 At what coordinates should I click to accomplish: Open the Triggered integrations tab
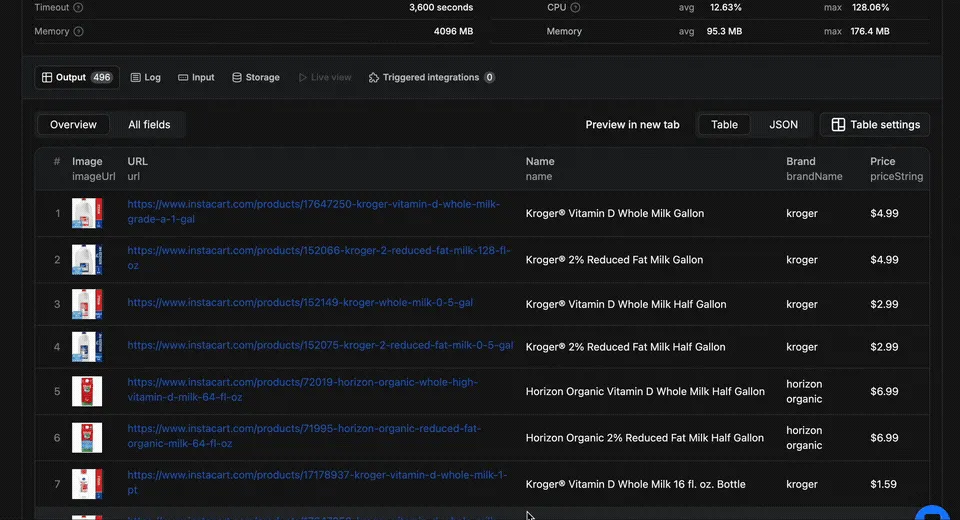(x=431, y=77)
